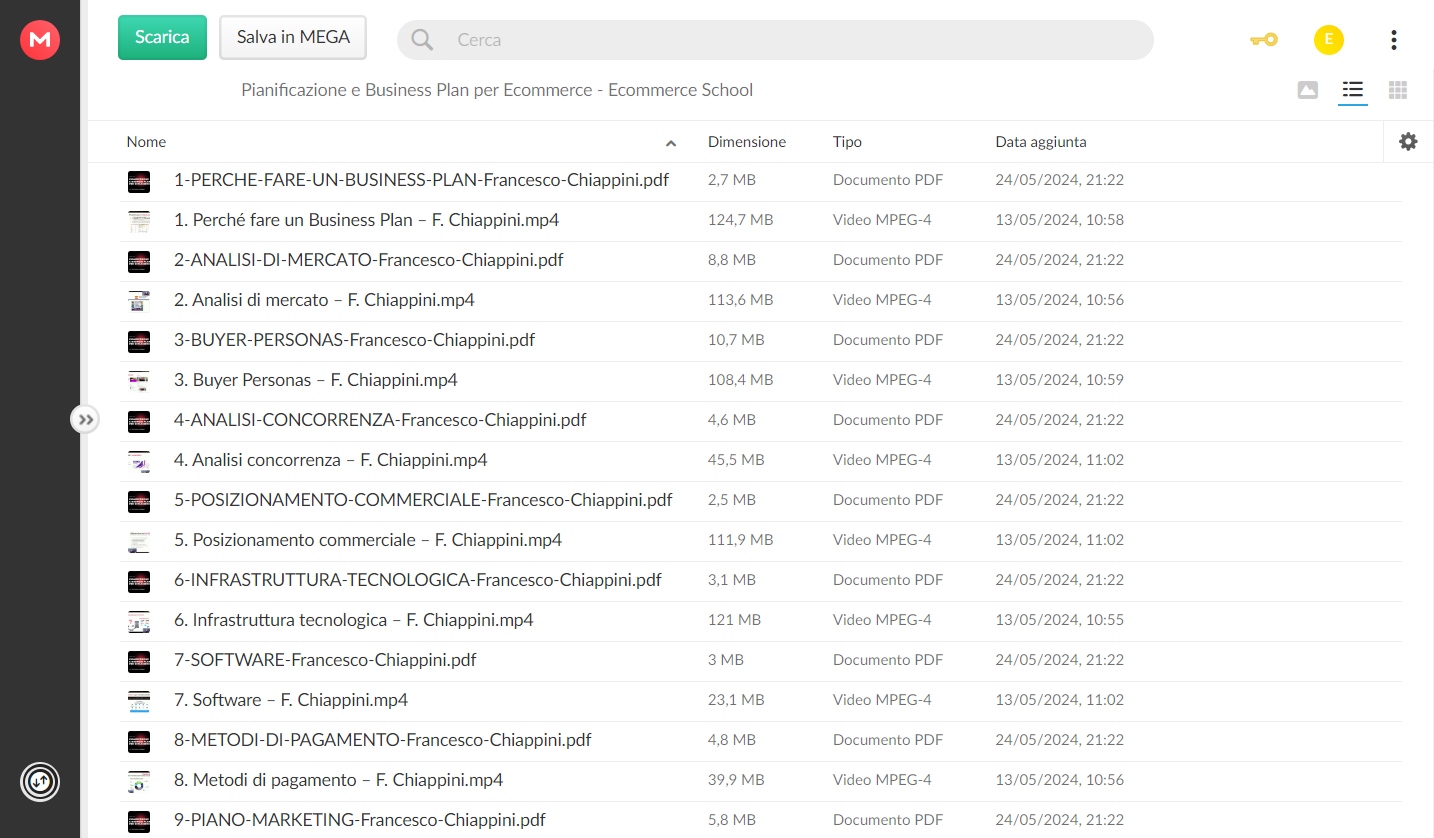Viewport: 1434px width, 838px height.
Task: Open the transfers icon in sidebar
Action: (x=40, y=781)
